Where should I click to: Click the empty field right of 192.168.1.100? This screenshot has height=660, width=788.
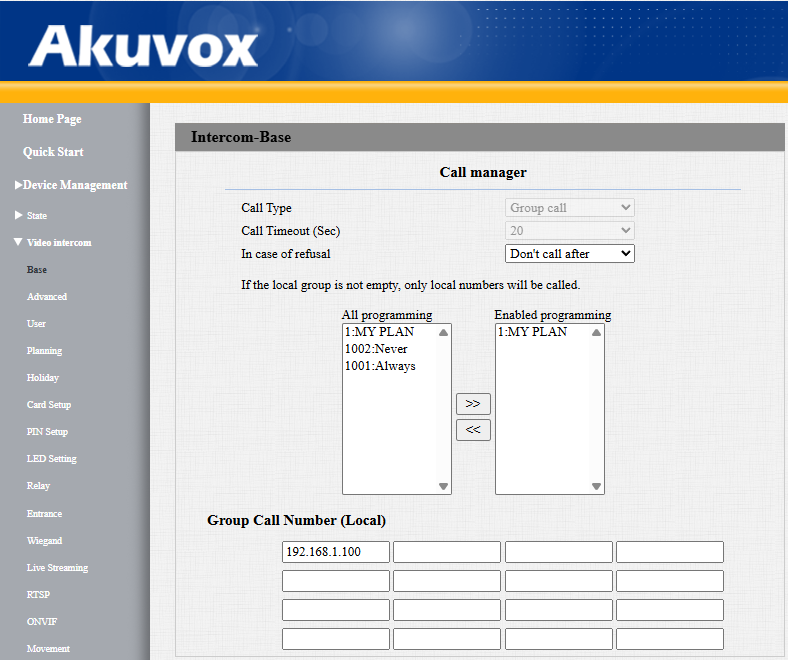447,552
